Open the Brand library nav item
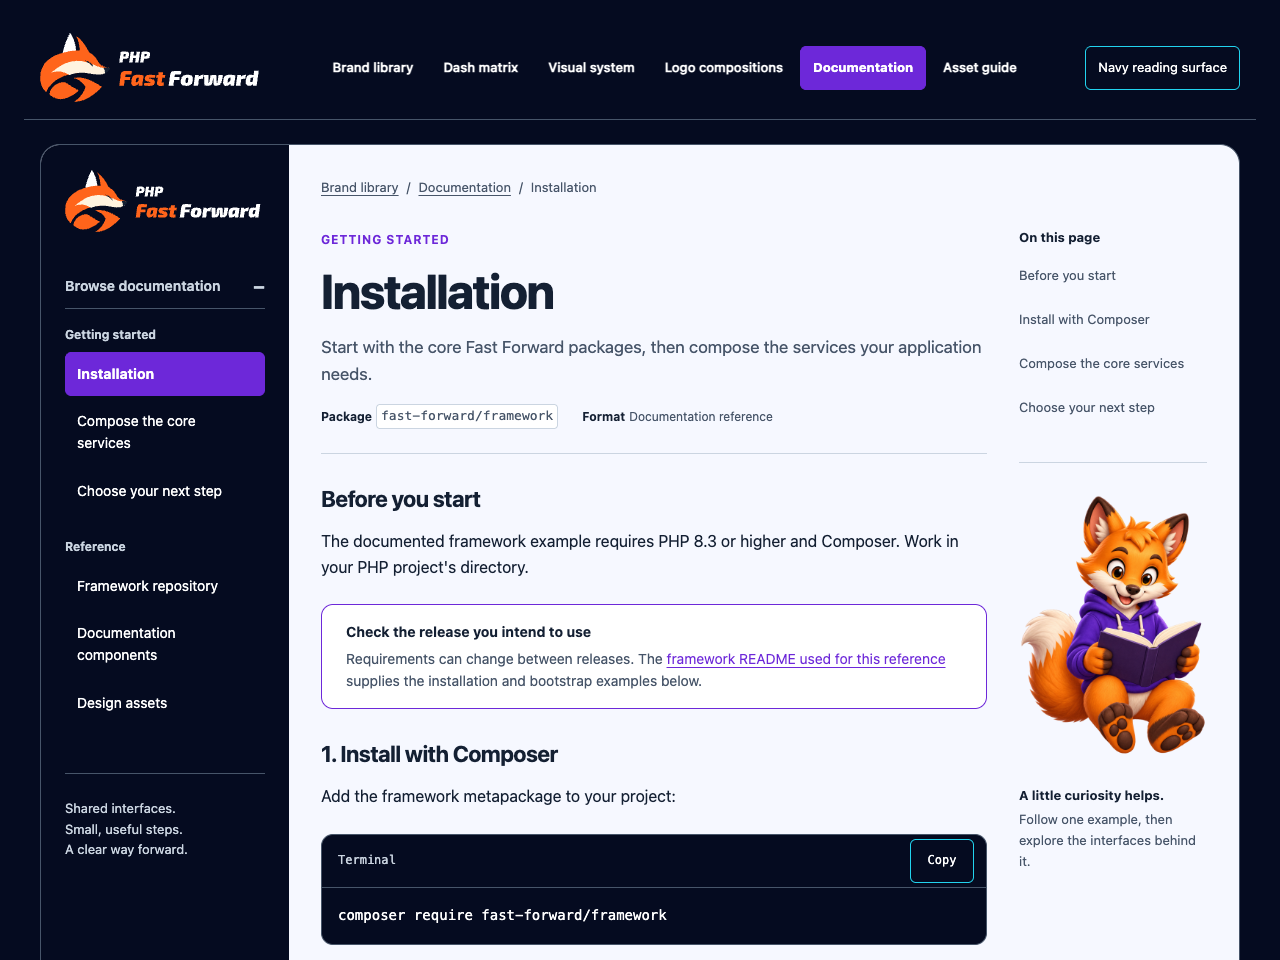The width and height of the screenshot is (1280, 960). 373,68
